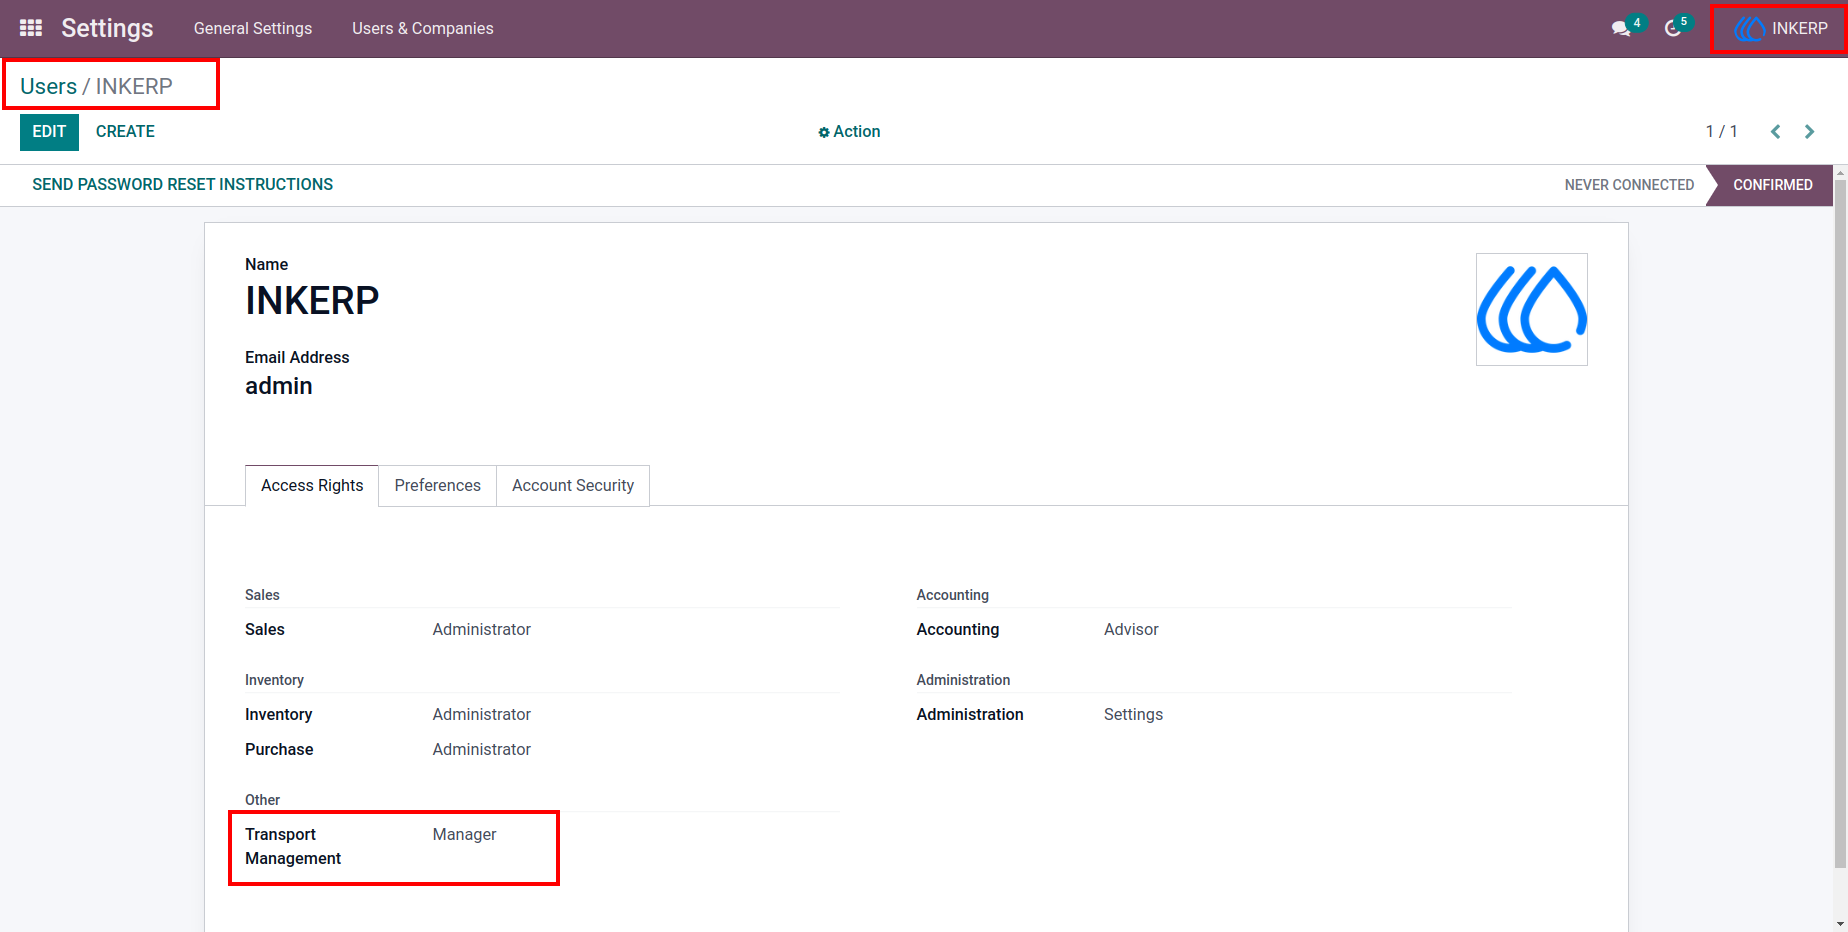Click Accounting Advisor value
The height and width of the screenshot is (932, 1848).
pos(1131,630)
